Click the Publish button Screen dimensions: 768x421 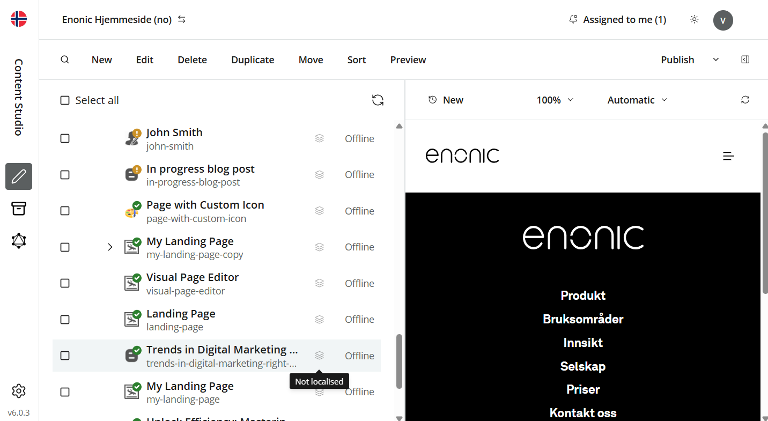pos(677,60)
